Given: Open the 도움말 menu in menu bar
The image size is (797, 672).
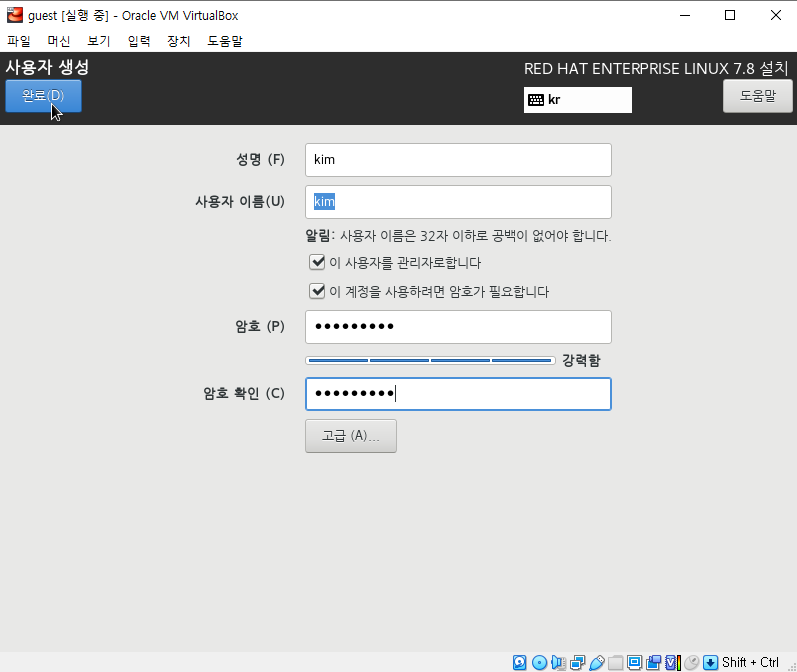Looking at the screenshot, I should (225, 41).
